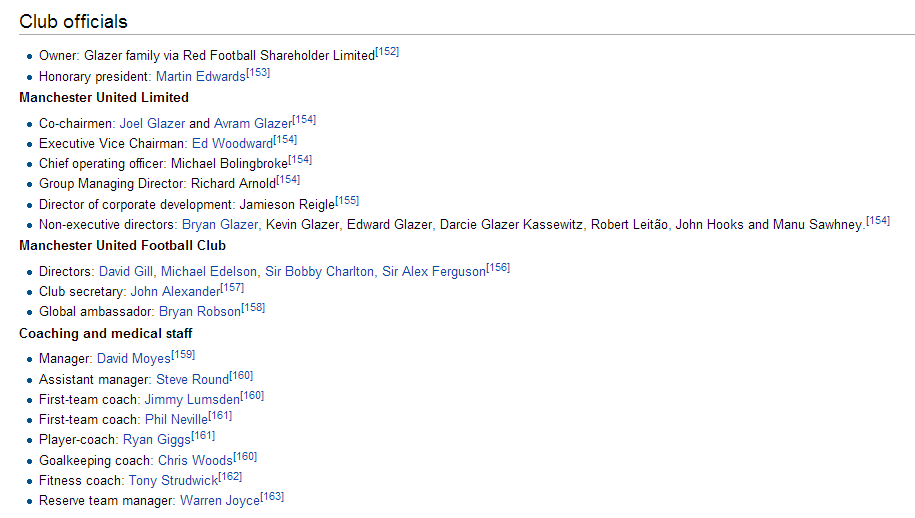The width and height of the screenshot is (915, 518).
Task: Click the Steve Round link
Action: tap(192, 380)
